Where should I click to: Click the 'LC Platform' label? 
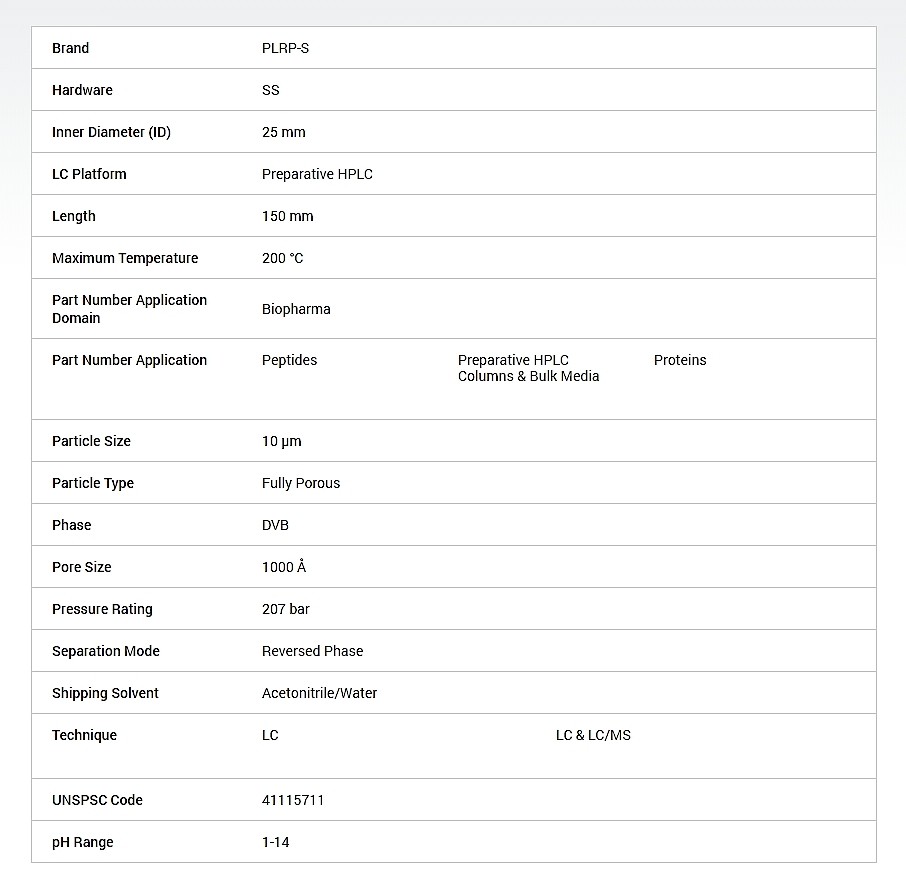coord(89,174)
